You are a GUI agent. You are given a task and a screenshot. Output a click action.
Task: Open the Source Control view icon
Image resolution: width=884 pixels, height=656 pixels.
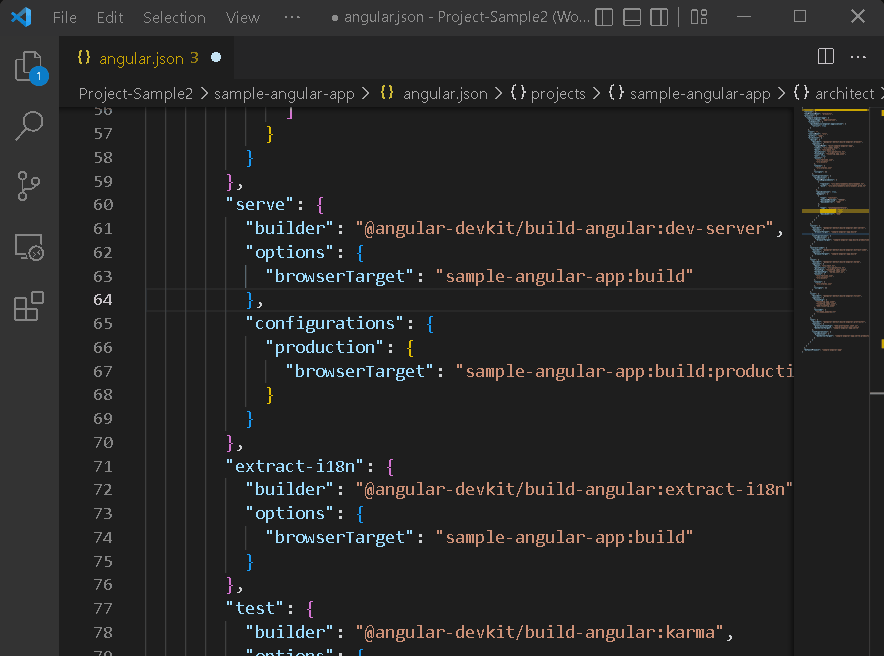[29, 186]
